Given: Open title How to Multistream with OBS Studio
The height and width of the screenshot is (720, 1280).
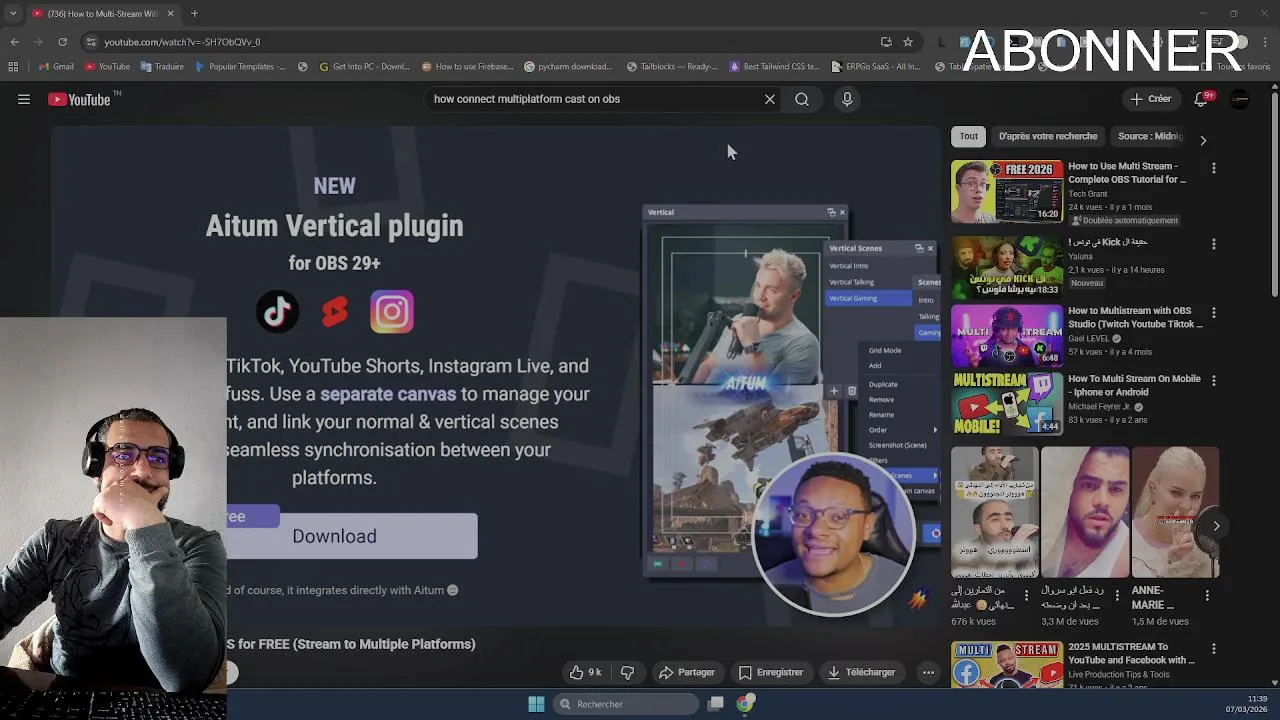Looking at the screenshot, I should point(1135,317).
